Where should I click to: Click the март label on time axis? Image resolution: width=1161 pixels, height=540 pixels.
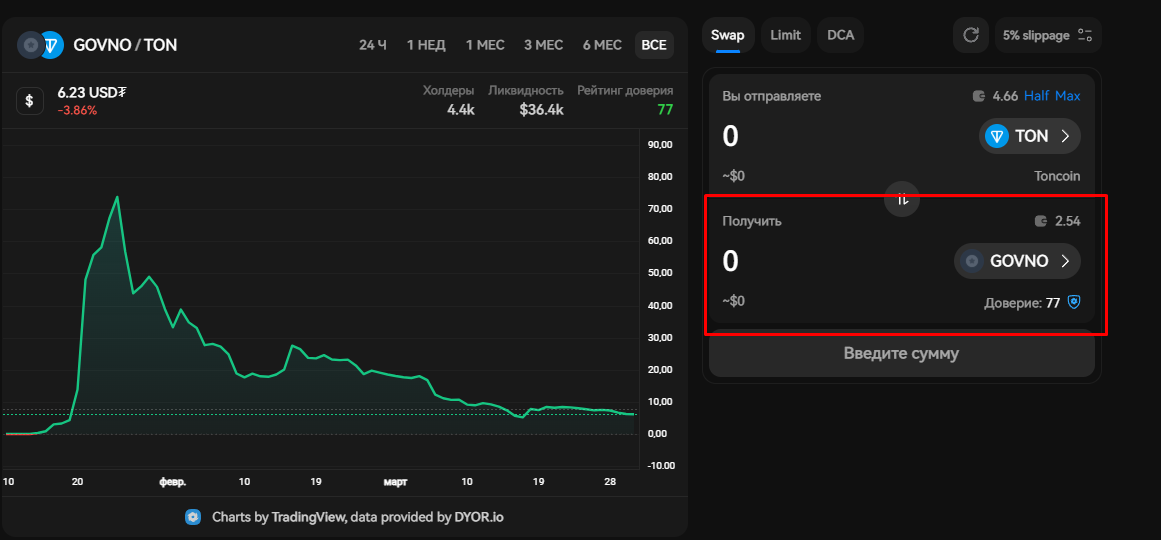pyautogui.click(x=395, y=481)
